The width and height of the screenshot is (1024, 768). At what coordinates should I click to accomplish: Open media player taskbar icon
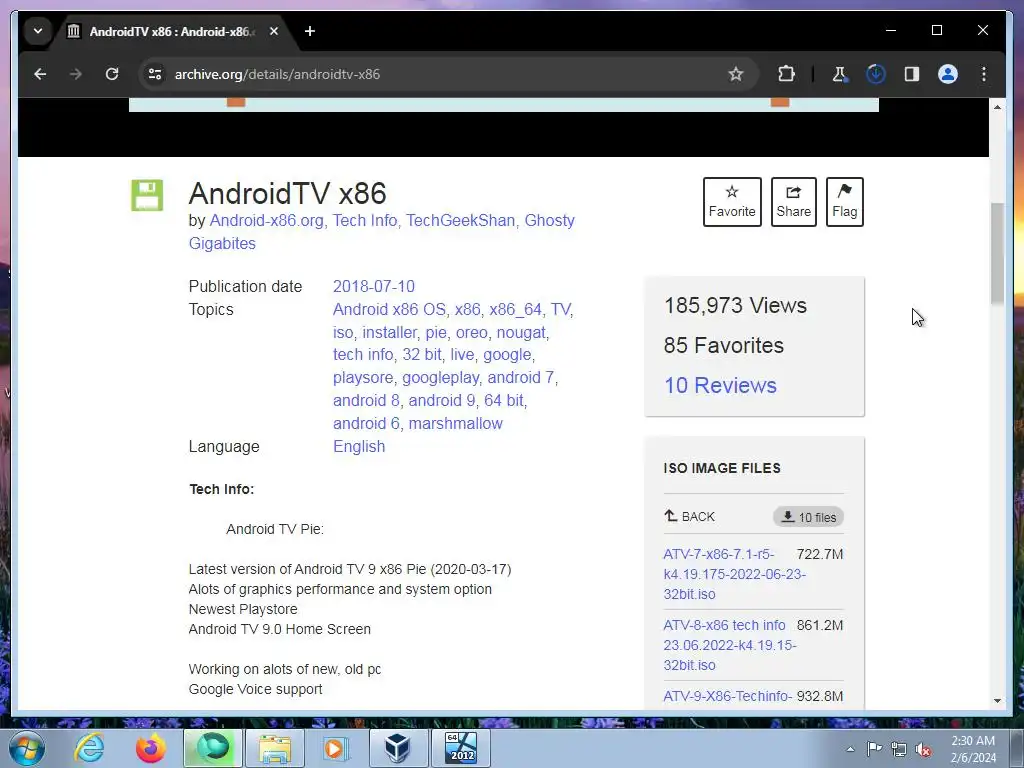click(336, 748)
